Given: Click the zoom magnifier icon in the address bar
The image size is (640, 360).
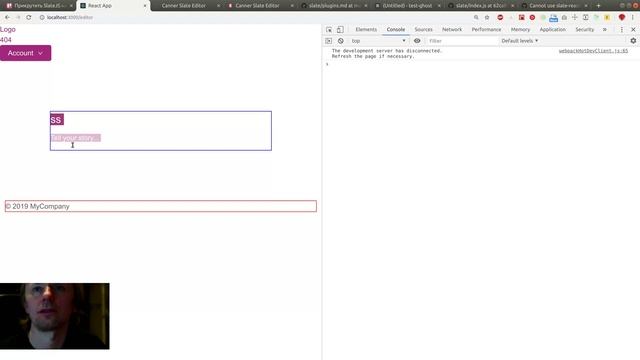Looking at the screenshot, I should (x=476, y=18).
